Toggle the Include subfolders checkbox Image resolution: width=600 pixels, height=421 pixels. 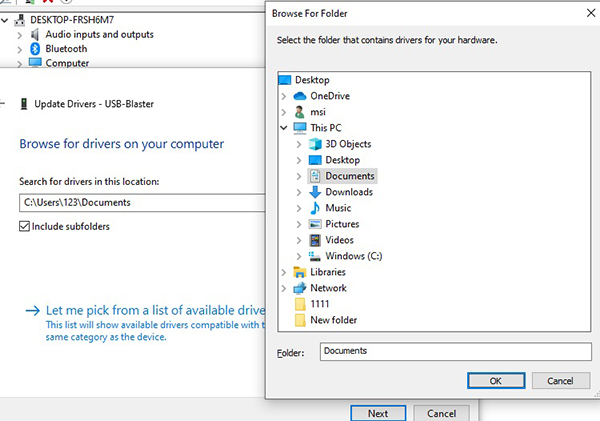coord(25,226)
